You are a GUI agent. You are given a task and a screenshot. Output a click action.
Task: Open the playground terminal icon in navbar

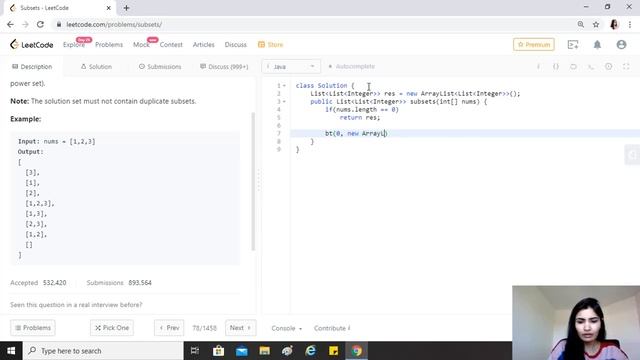pos(573,44)
